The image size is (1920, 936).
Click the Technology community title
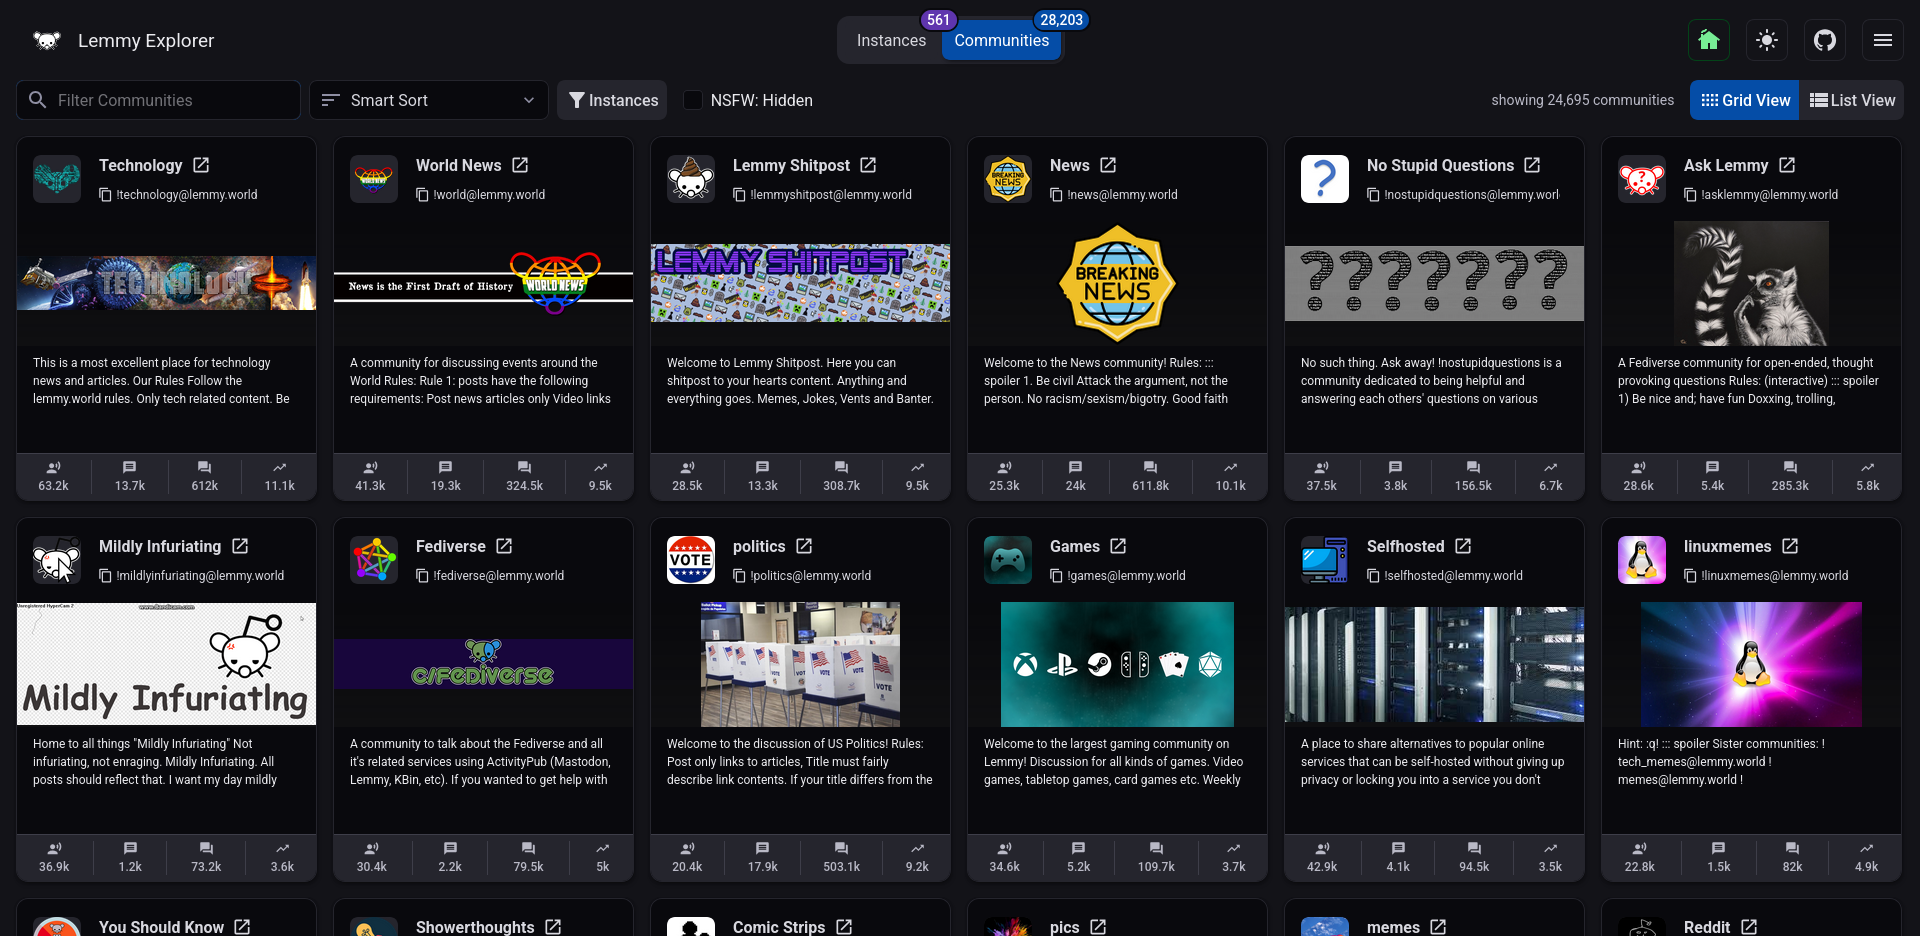140,165
